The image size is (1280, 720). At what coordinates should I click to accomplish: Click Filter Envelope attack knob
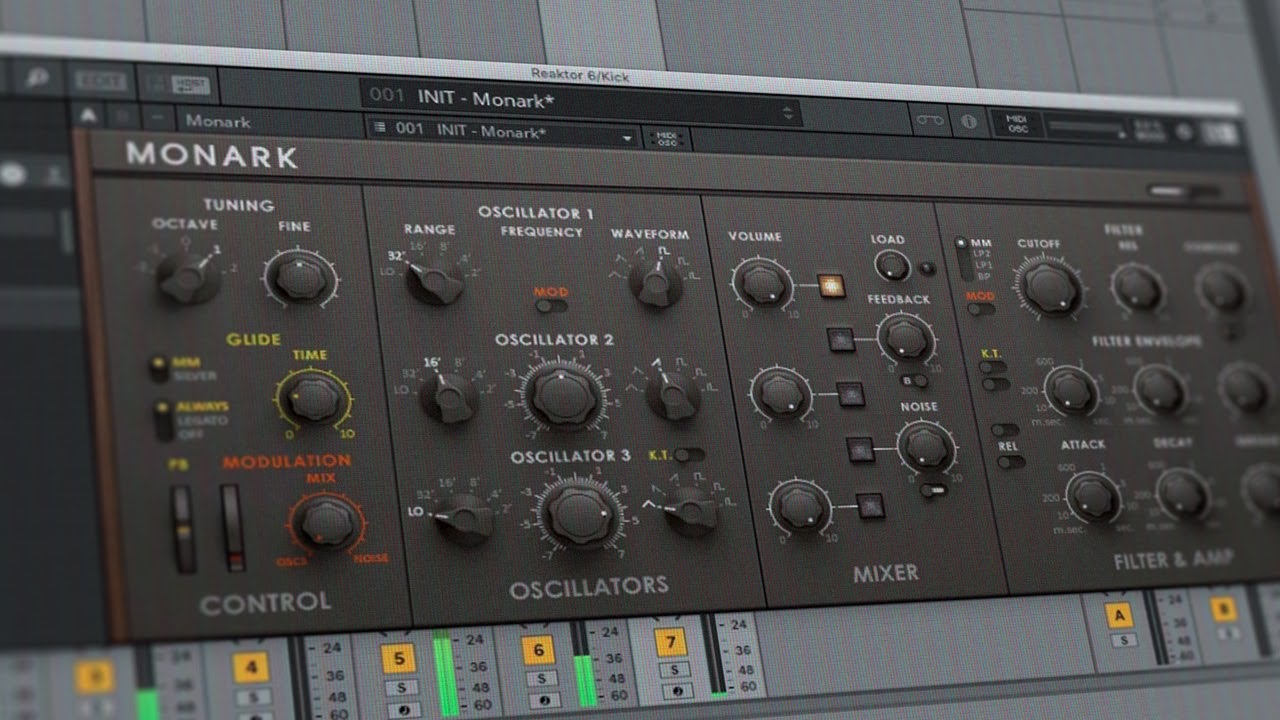[1070, 390]
